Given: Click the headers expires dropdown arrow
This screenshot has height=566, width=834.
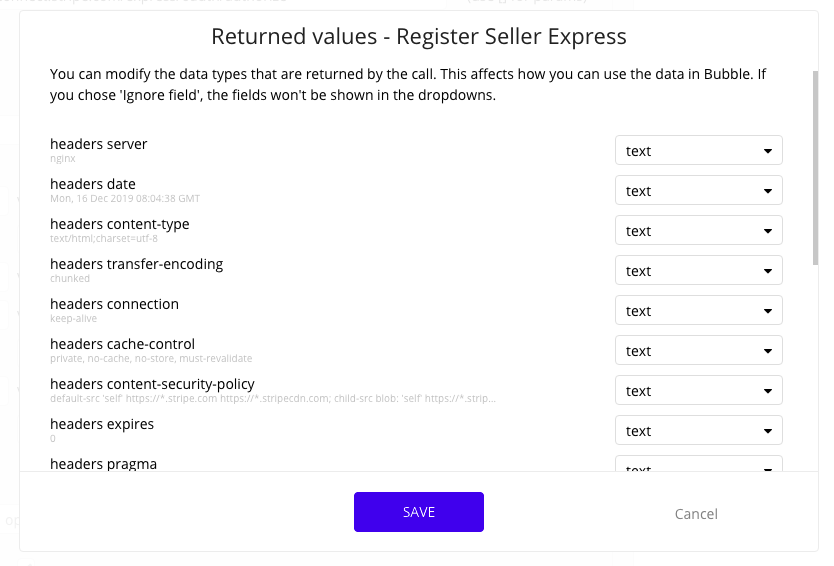Looking at the screenshot, I should pos(768,431).
